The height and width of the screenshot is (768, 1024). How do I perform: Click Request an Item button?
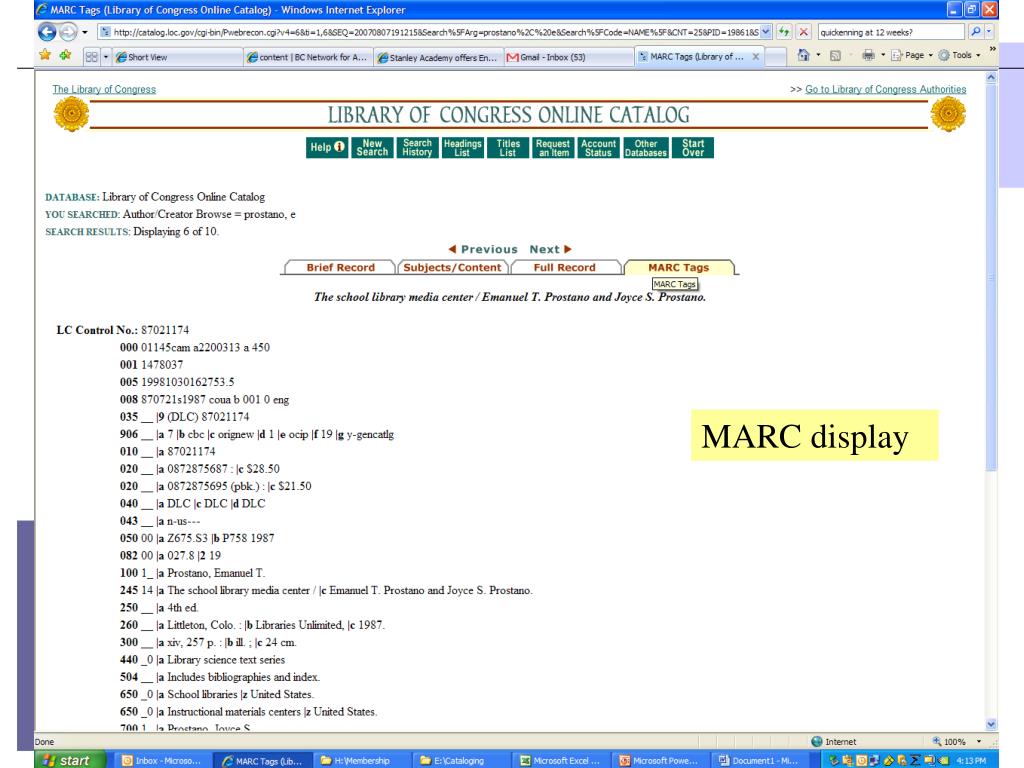pos(553,148)
